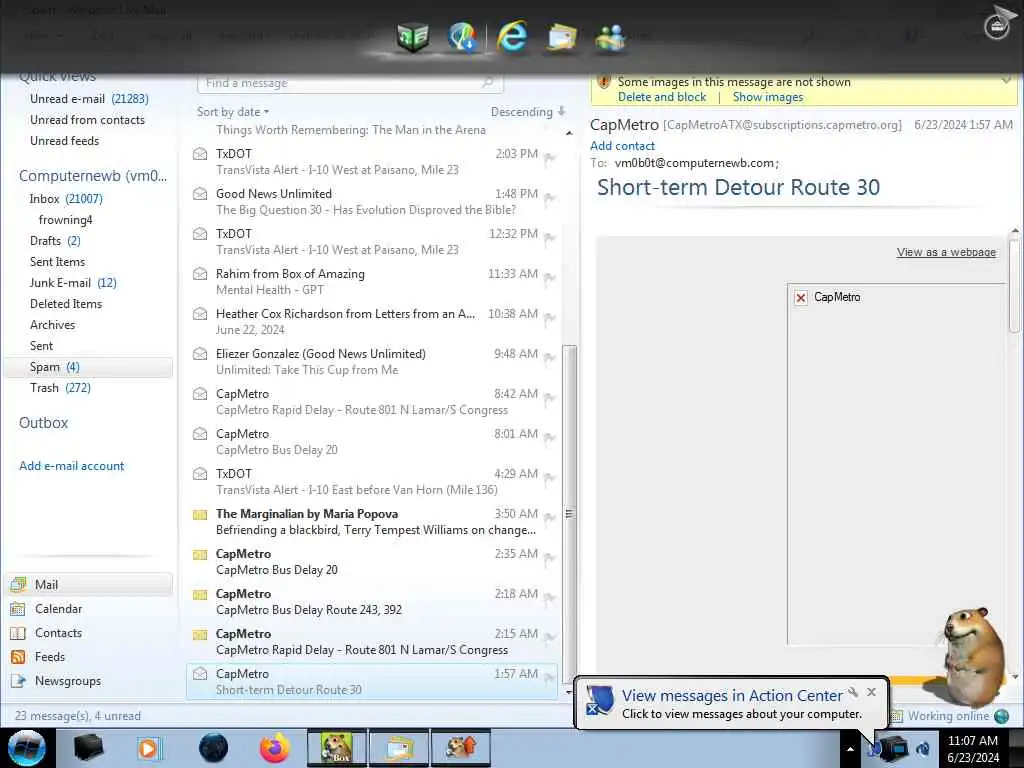Toggle flag on CapMetro 8:42 AM message
This screenshot has width=1024, height=768.
[550, 398]
